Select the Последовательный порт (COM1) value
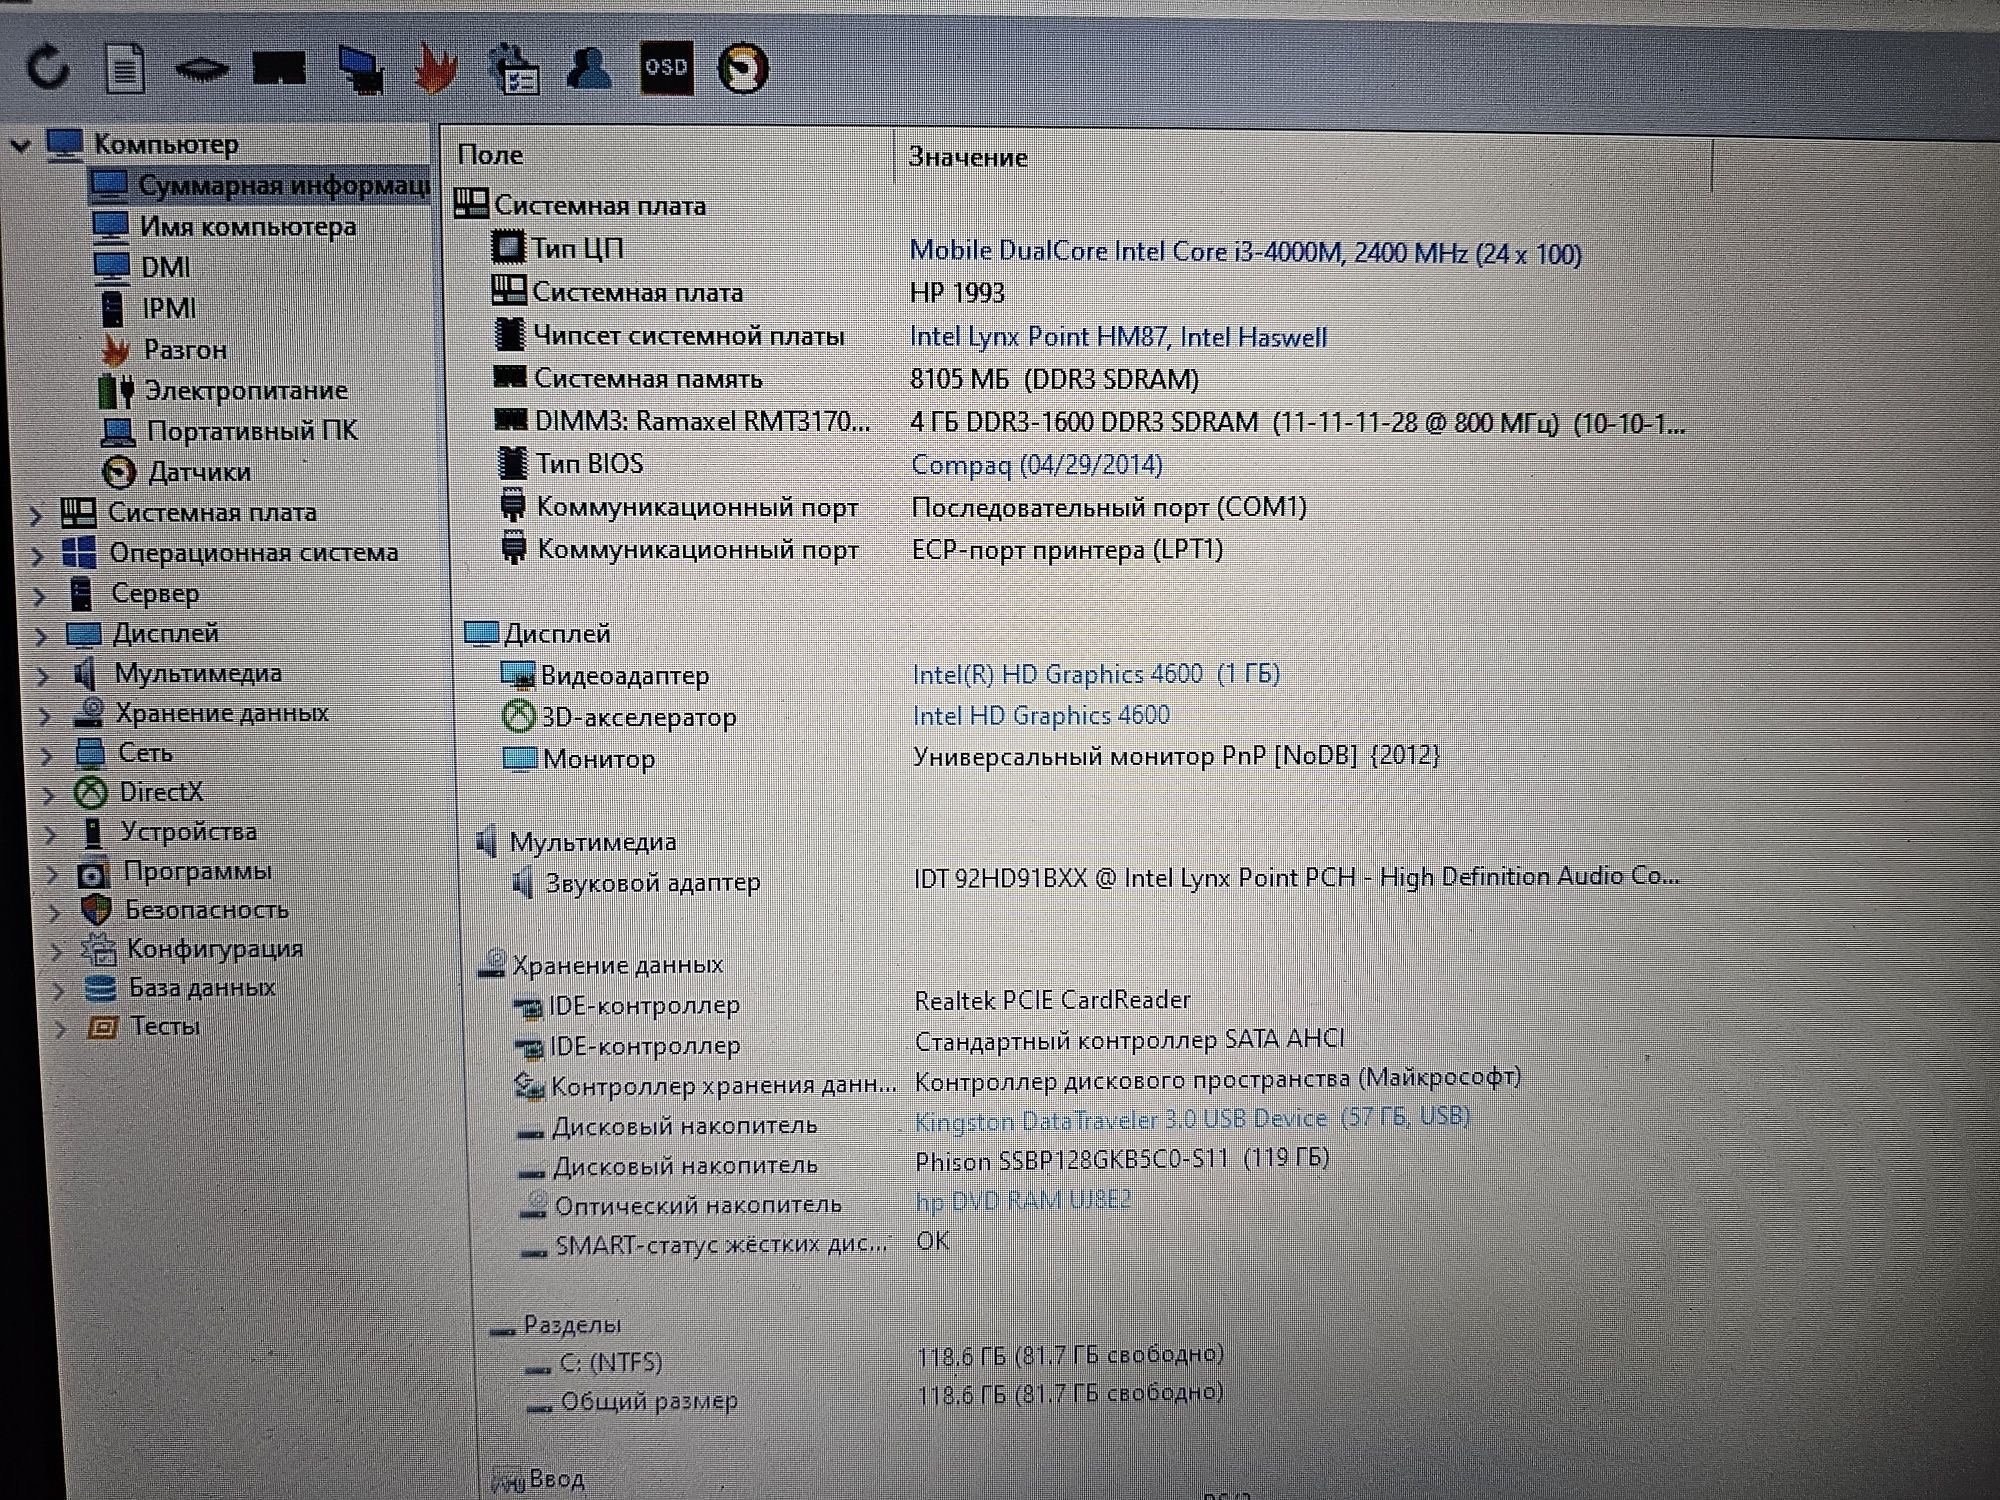The image size is (2000, 1500). (1109, 507)
